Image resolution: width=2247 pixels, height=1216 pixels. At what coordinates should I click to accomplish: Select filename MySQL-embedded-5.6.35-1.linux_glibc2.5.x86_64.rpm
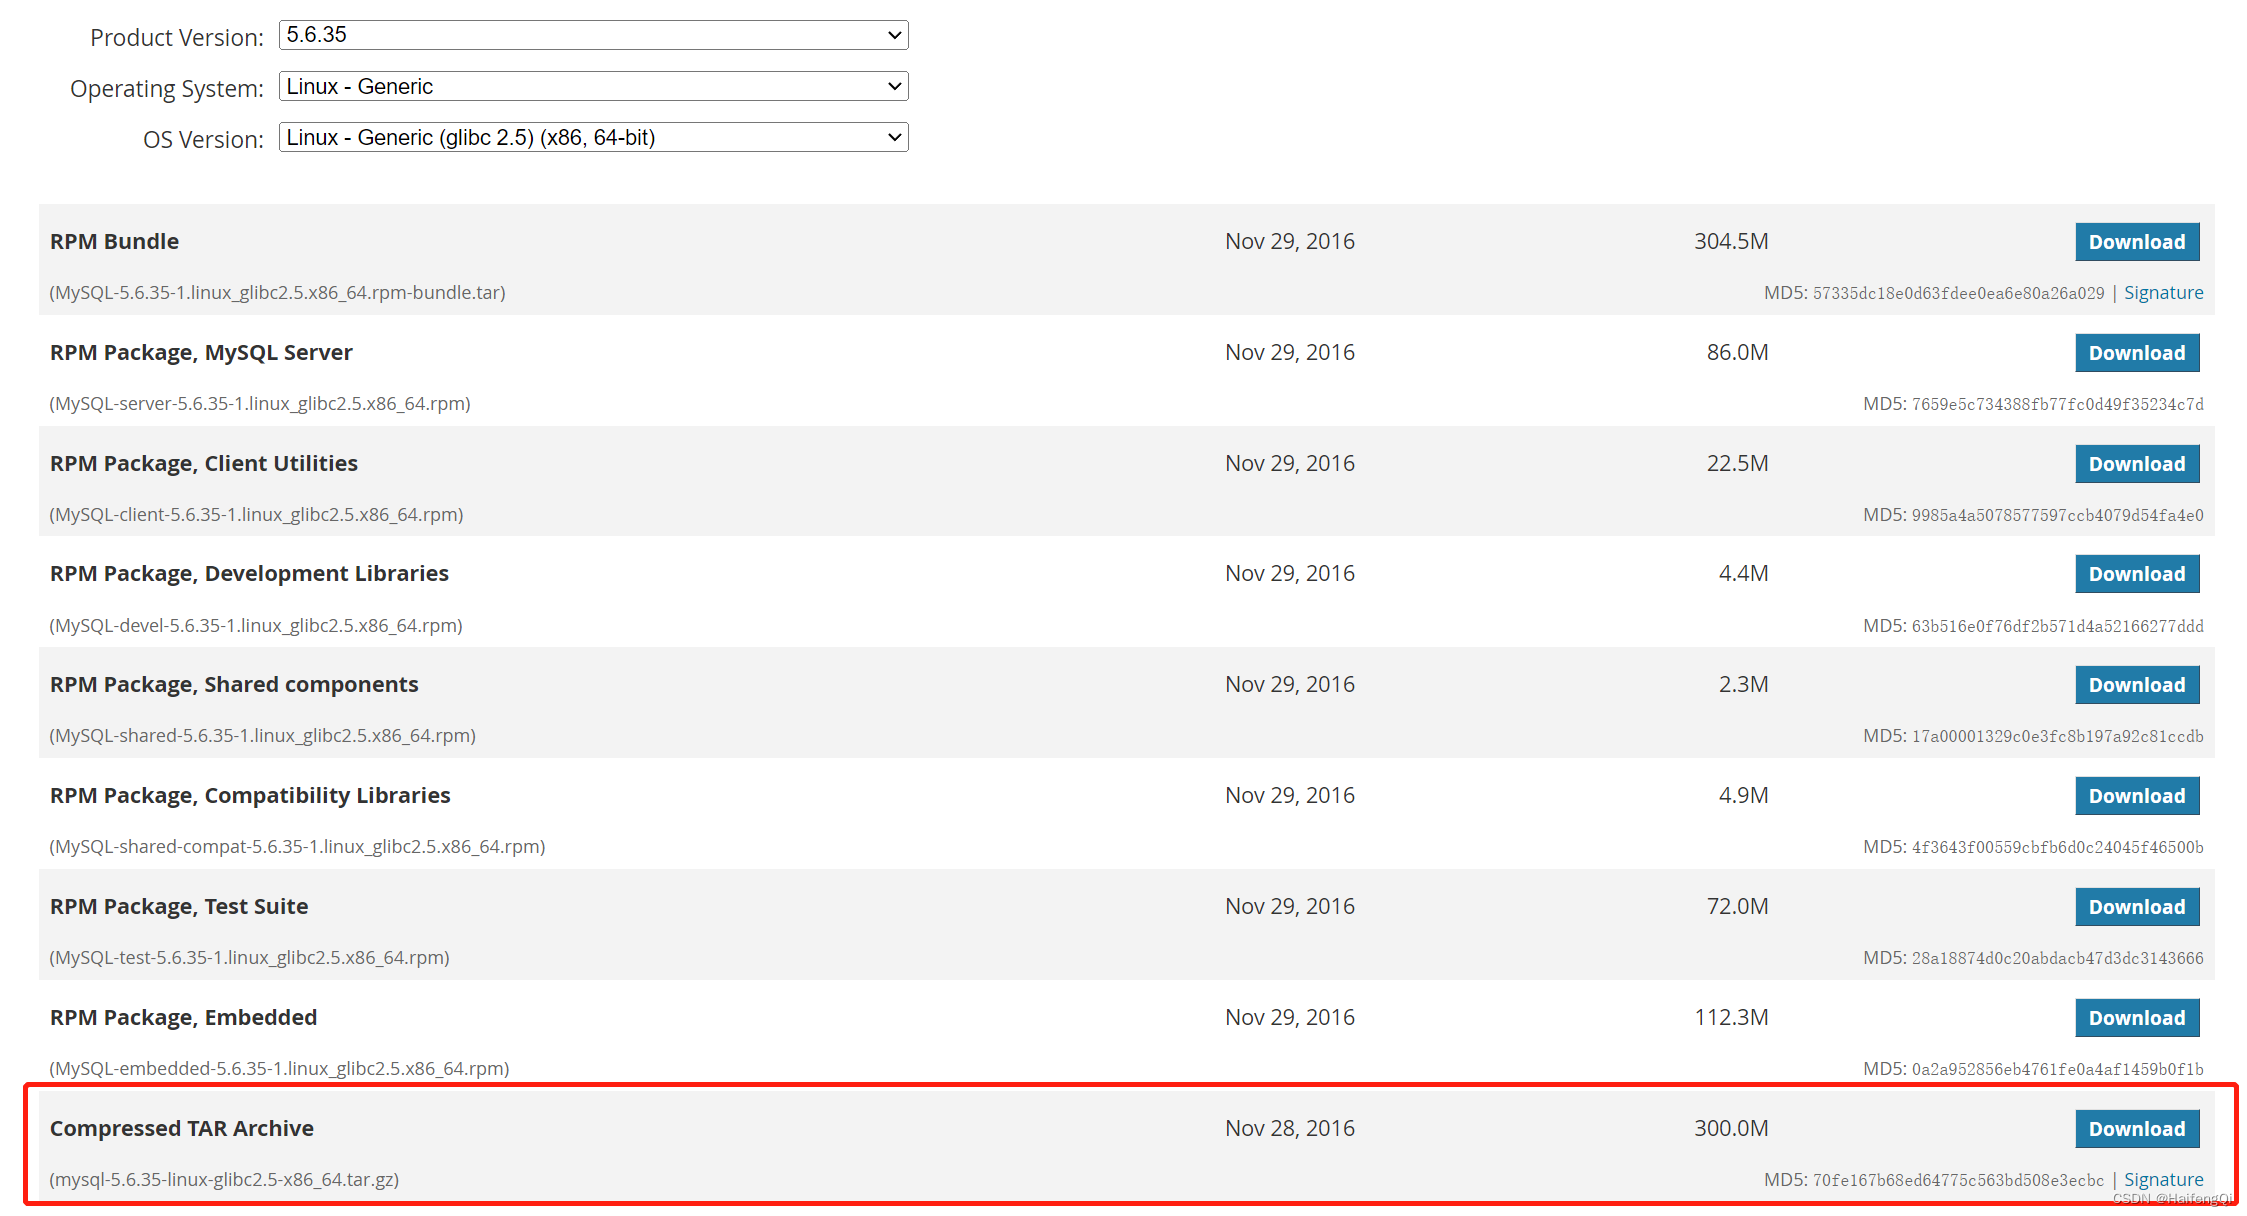(279, 1069)
